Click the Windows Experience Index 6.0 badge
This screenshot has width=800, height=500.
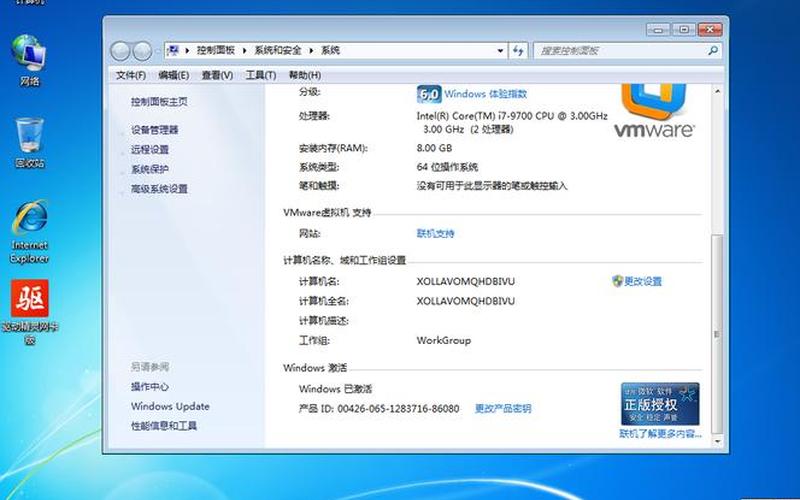(x=429, y=94)
